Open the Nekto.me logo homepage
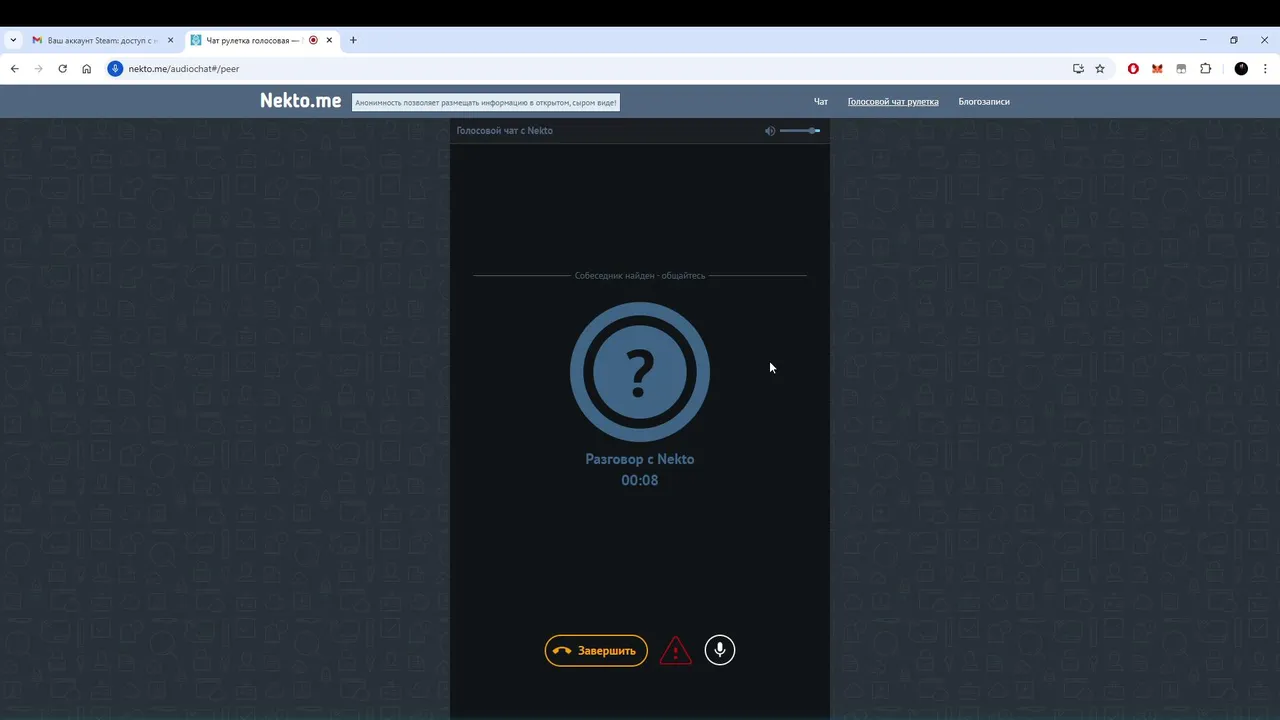Screen dimensions: 1280x720 click(x=301, y=101)
